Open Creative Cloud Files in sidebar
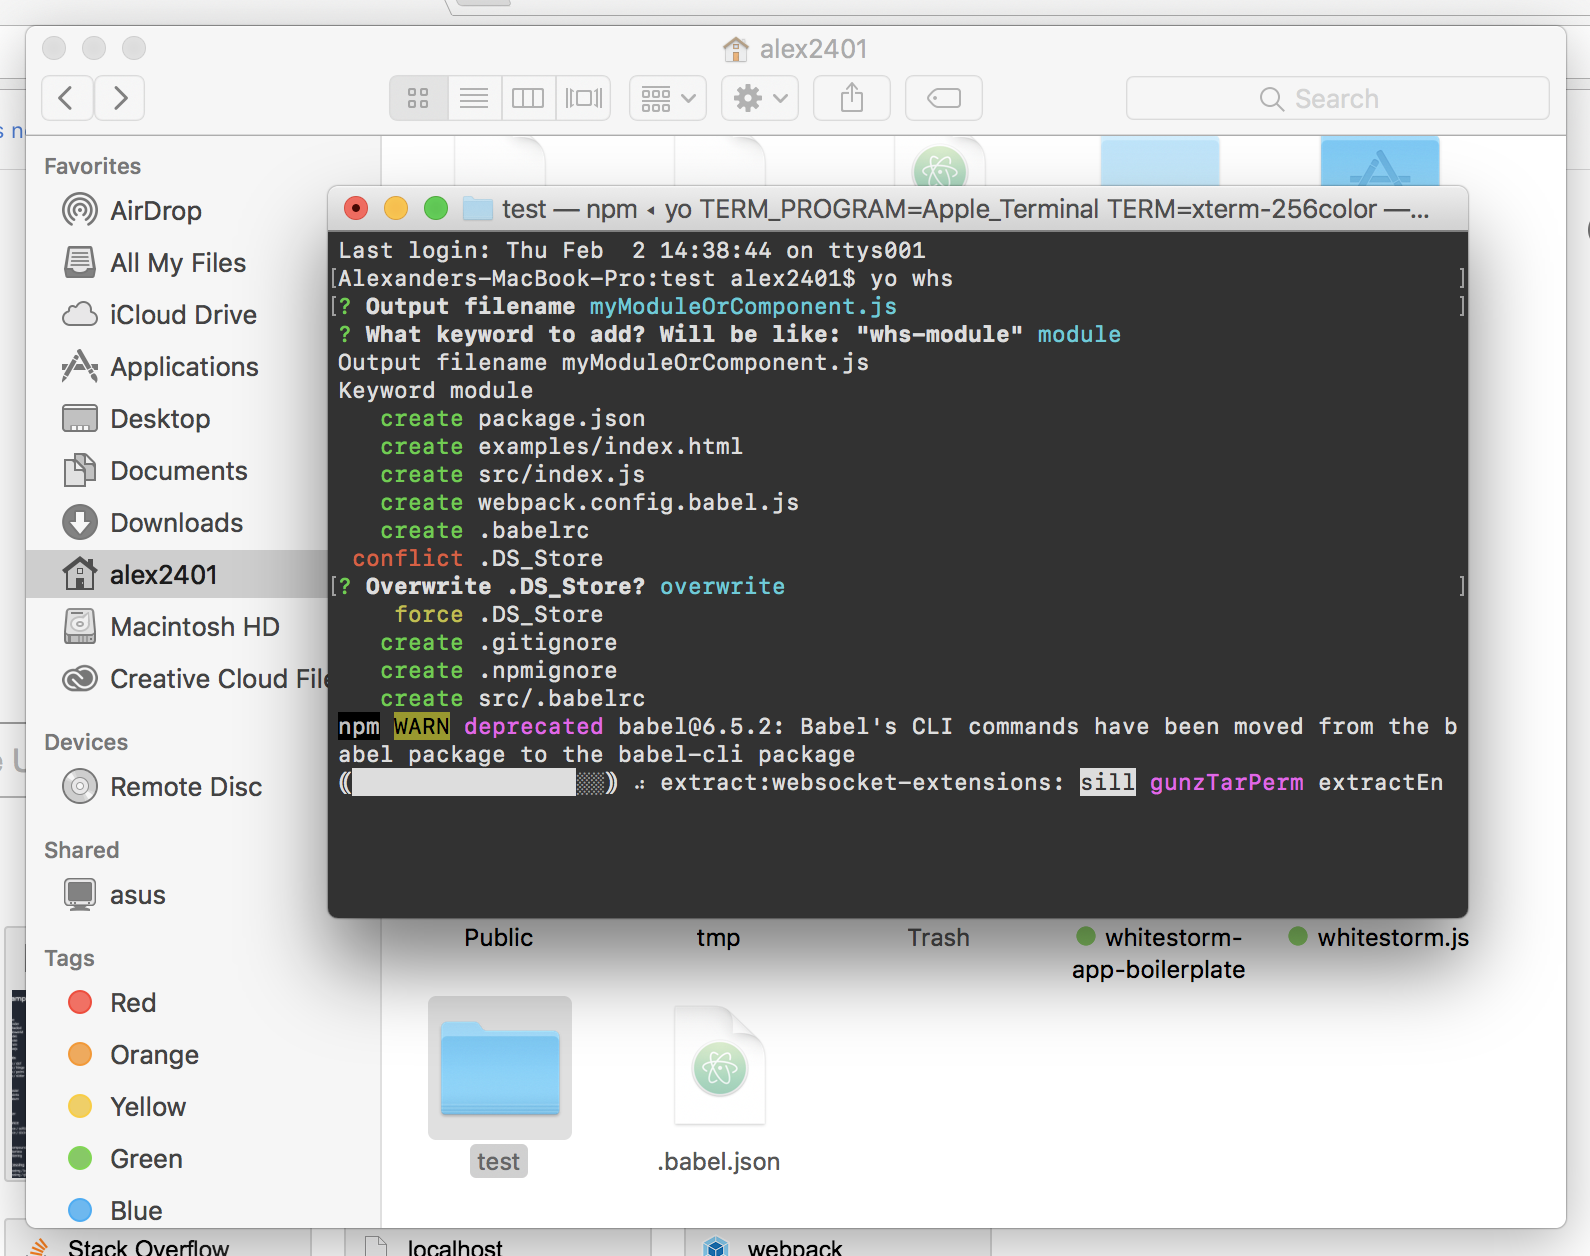The image size is (1590, 1256). 176,679
